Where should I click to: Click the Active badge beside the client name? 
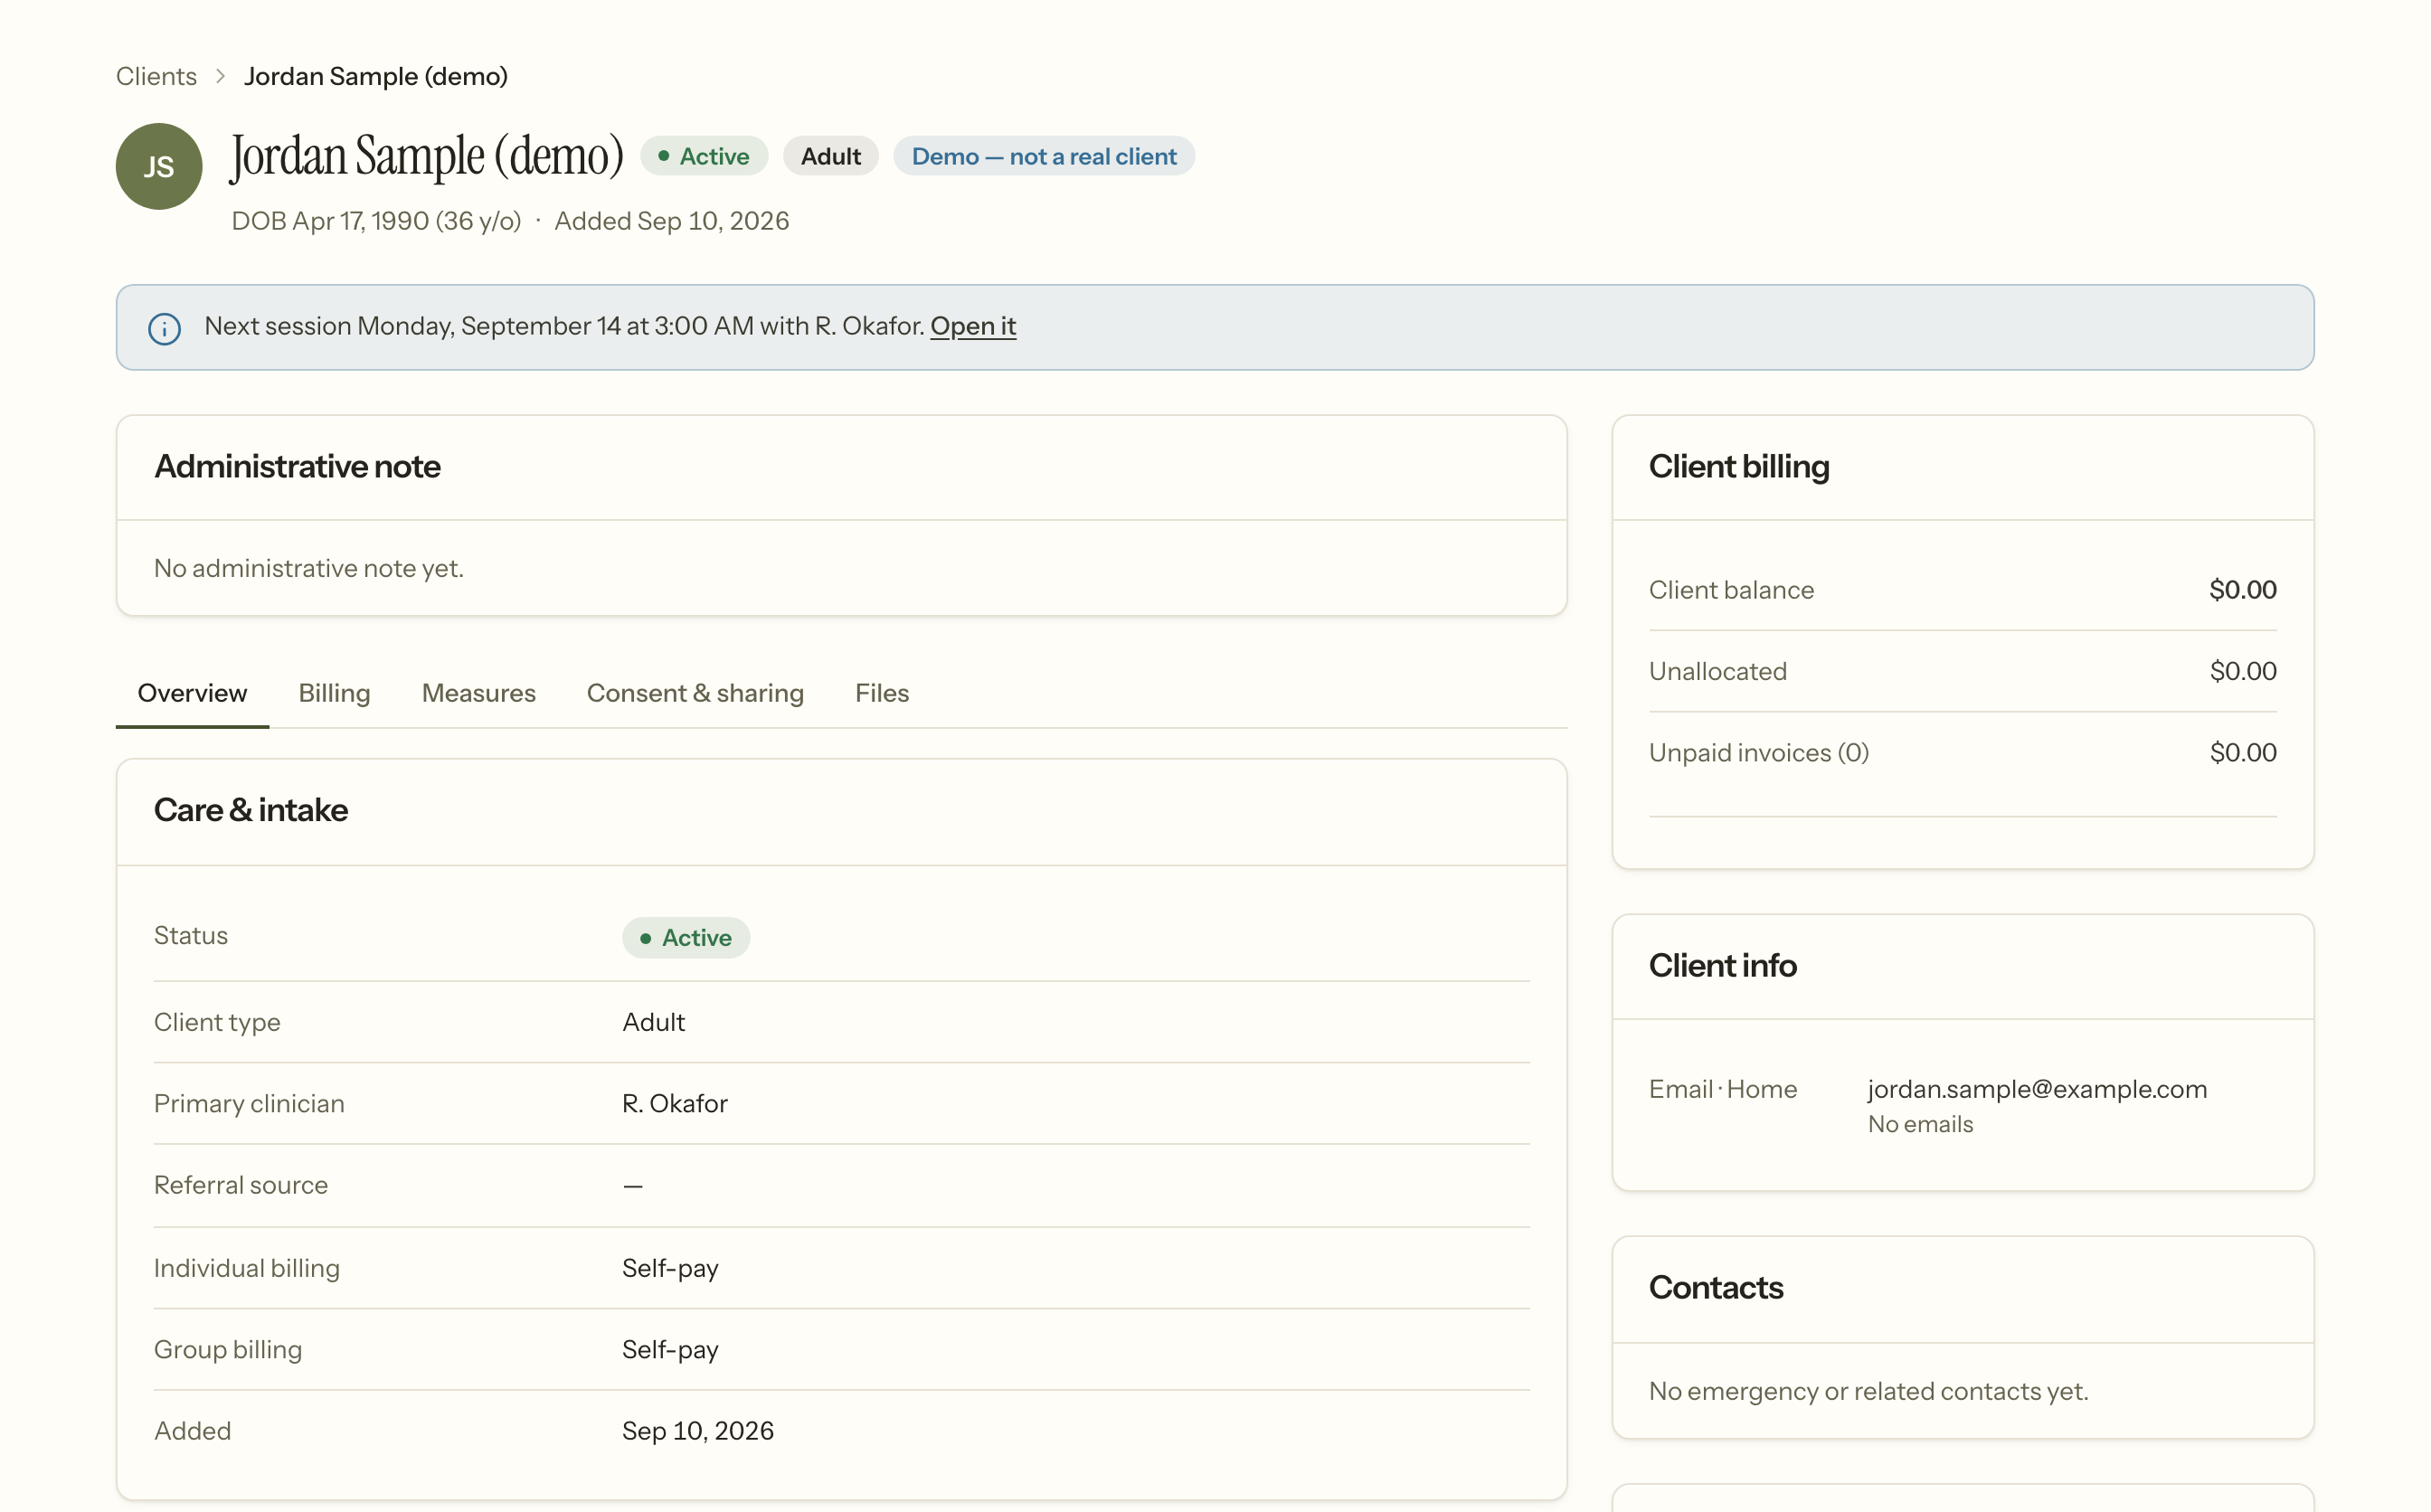coord(704,156)
